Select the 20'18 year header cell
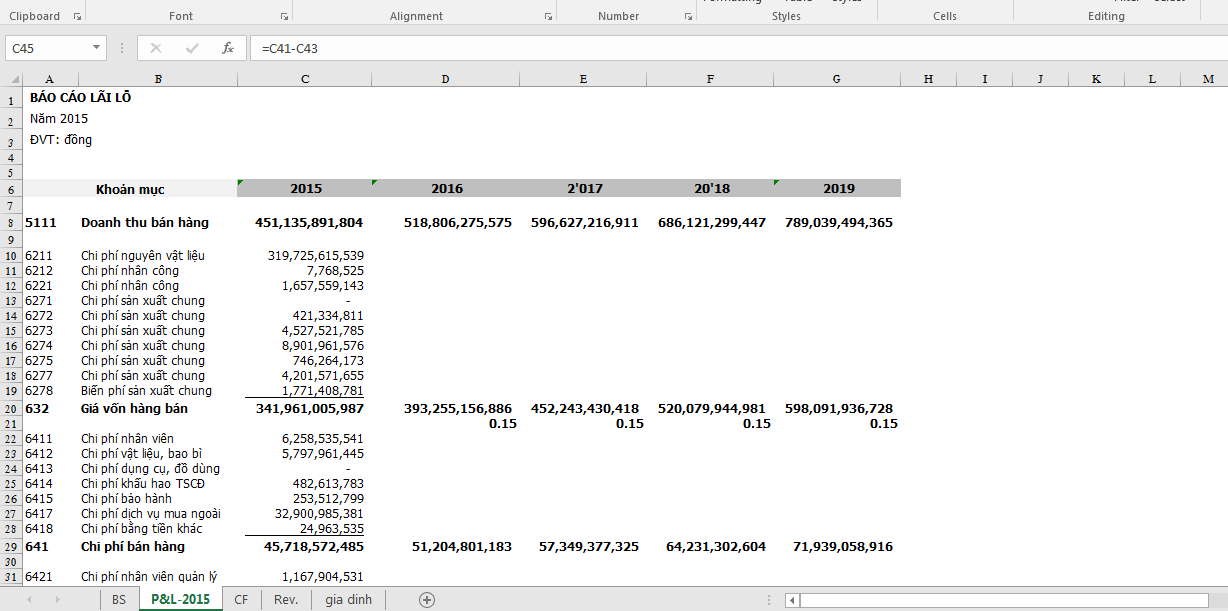 click(x=710, y=189)
